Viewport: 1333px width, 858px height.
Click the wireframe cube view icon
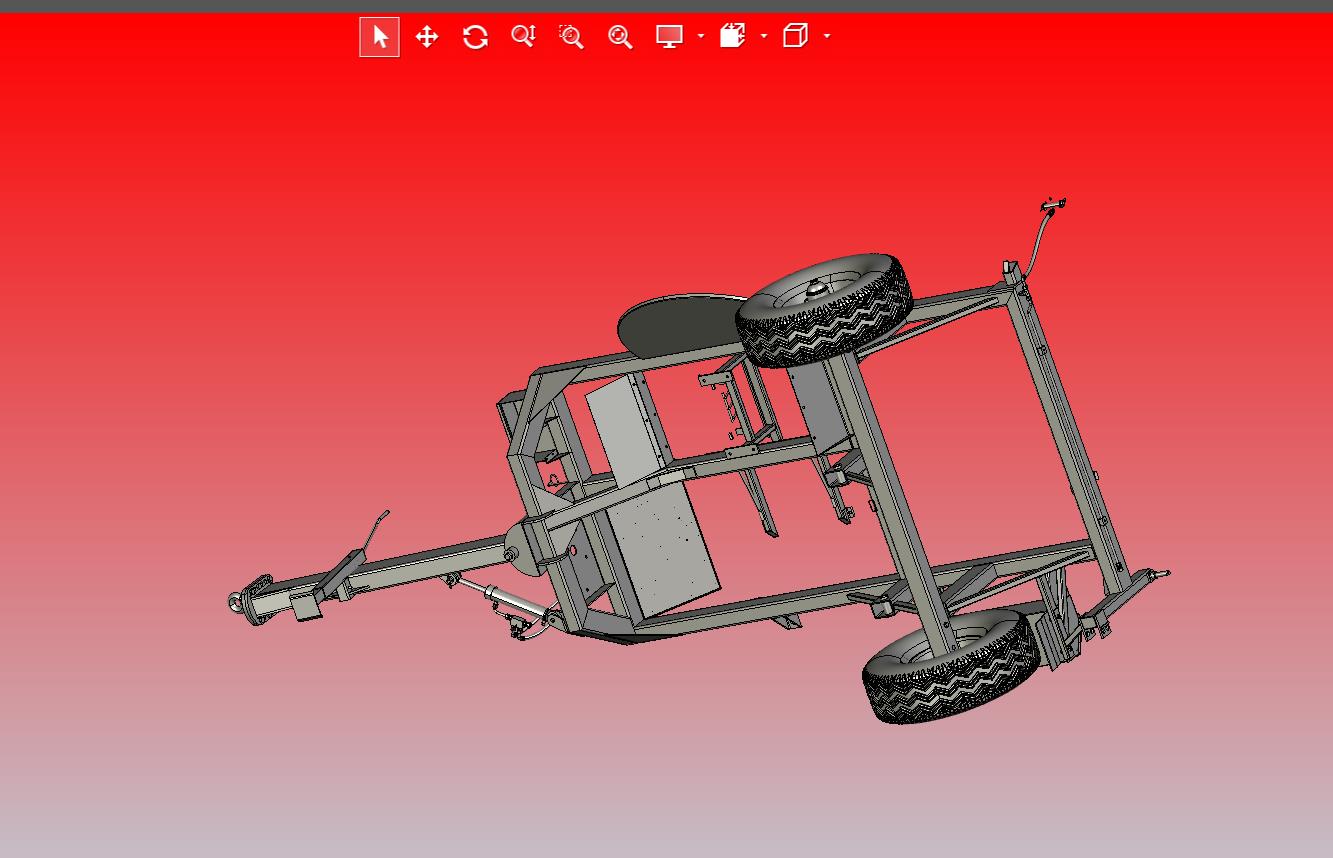point(795,37)
